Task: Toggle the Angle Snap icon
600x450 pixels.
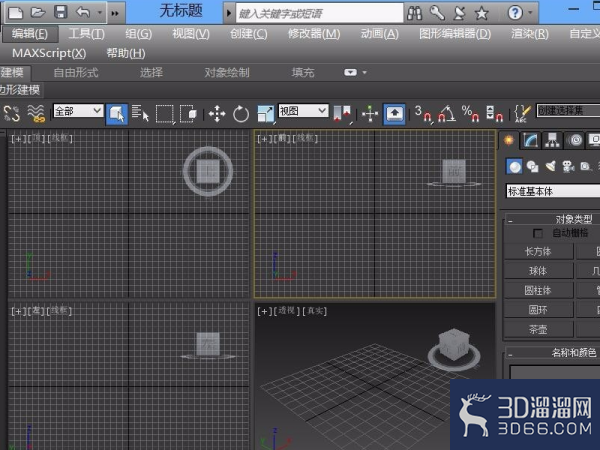Action: point(447,114)
